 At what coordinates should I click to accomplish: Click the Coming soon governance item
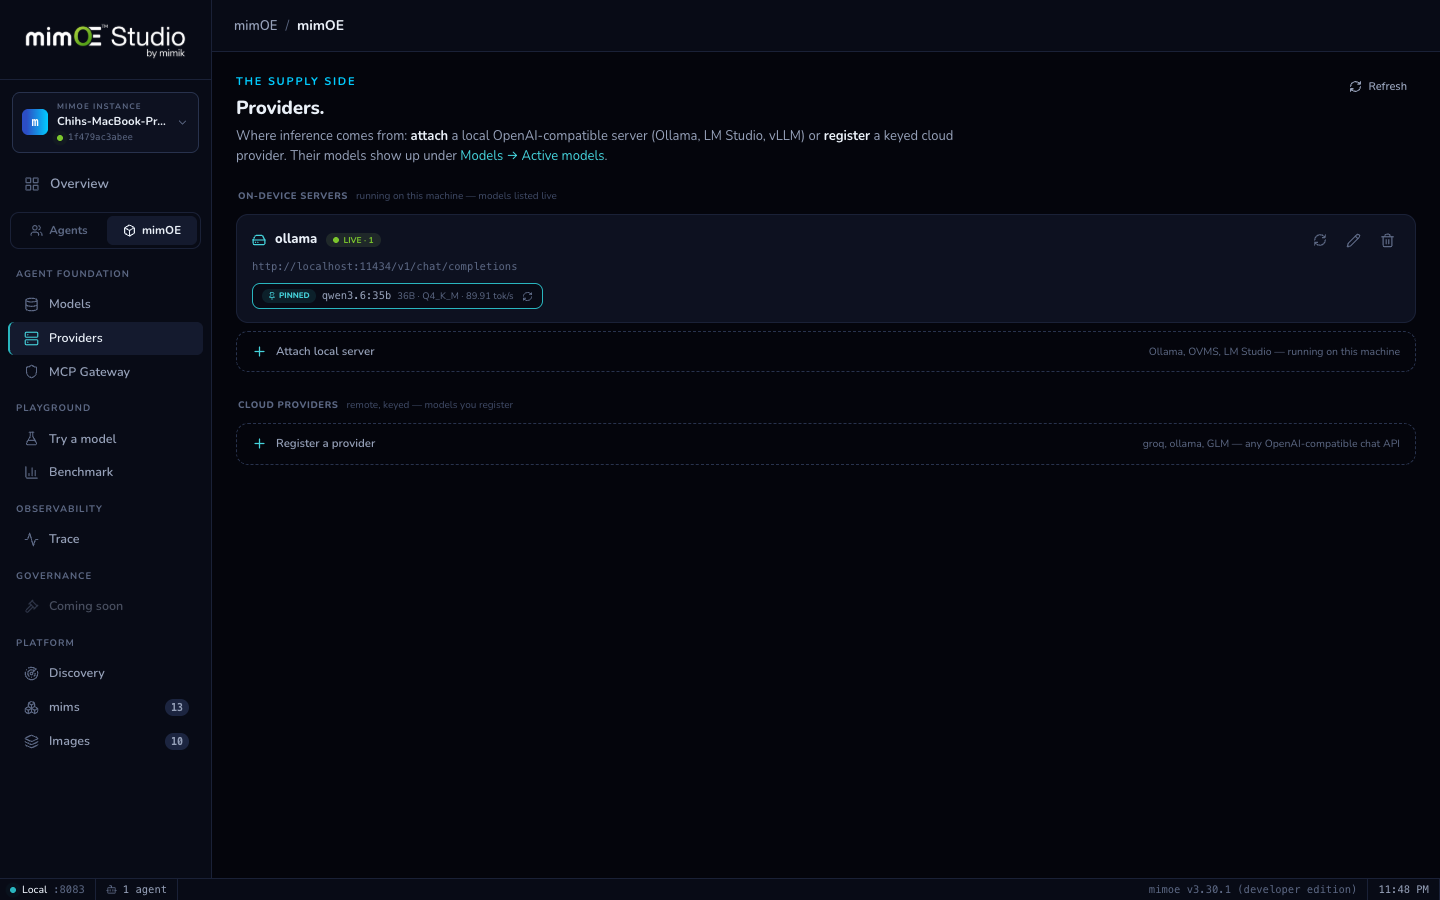click(x=105, y=606)
